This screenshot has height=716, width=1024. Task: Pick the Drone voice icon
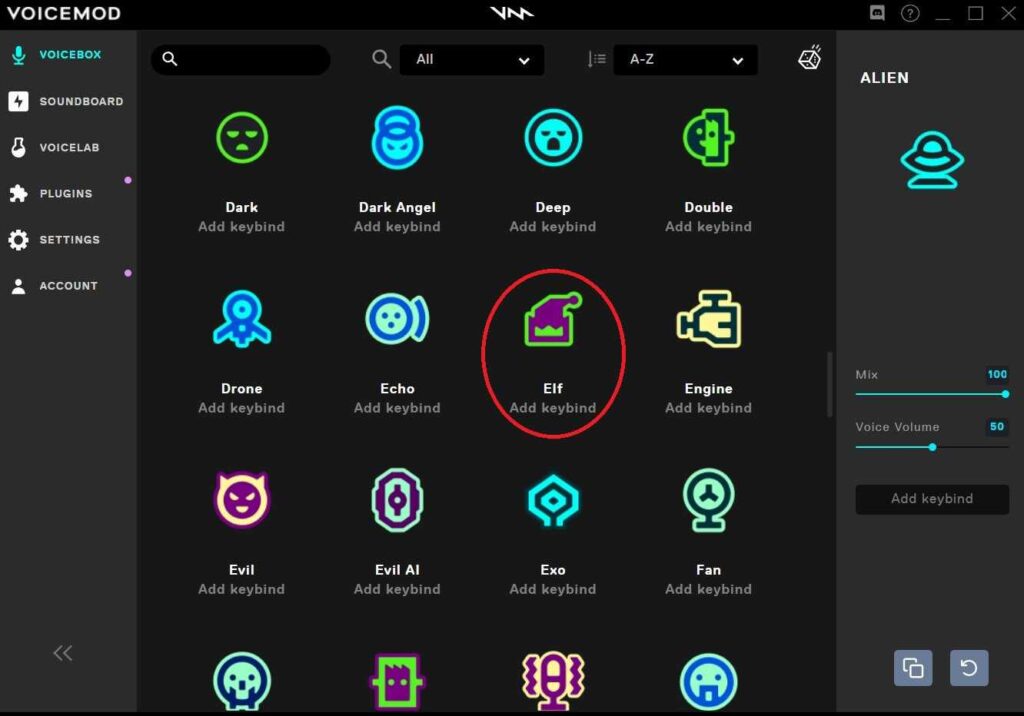pyautogui.click(x=241, y=320)
